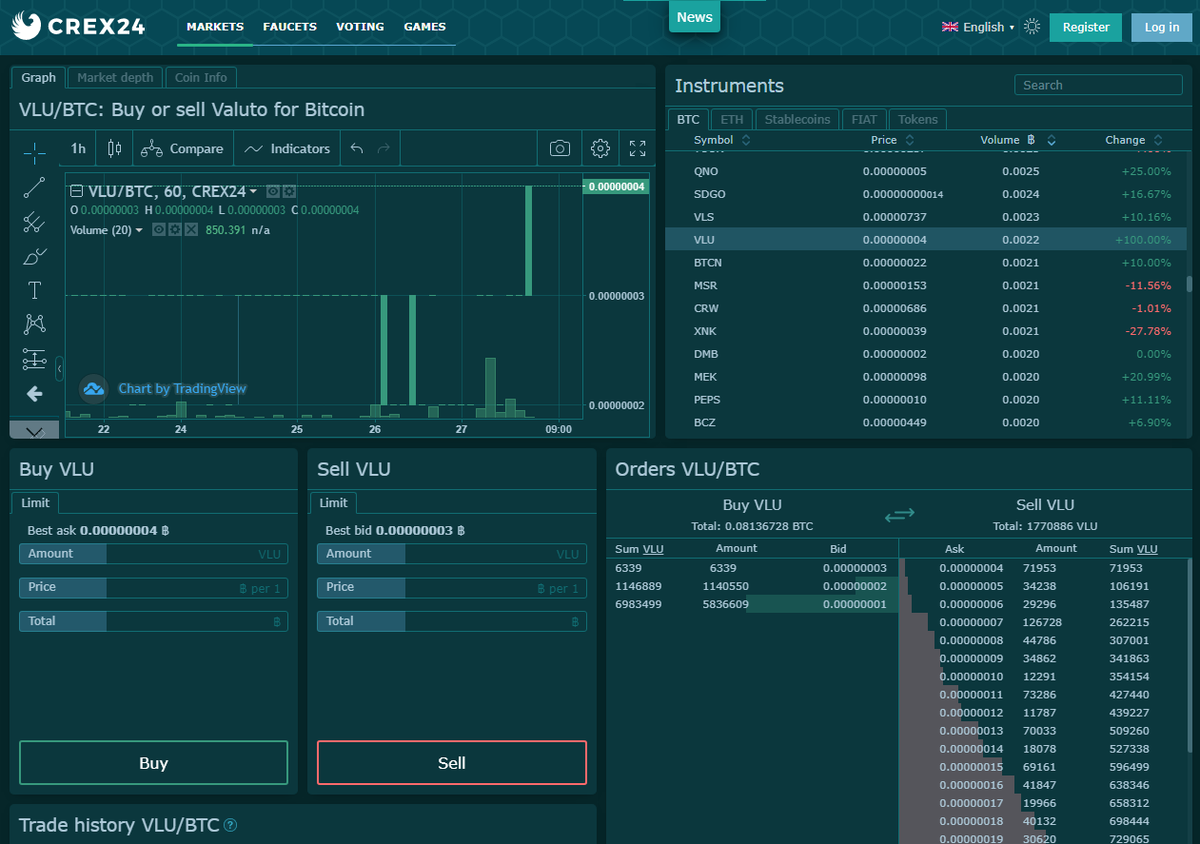
Task: Select the trend line drawing tool
Action: 34,187
